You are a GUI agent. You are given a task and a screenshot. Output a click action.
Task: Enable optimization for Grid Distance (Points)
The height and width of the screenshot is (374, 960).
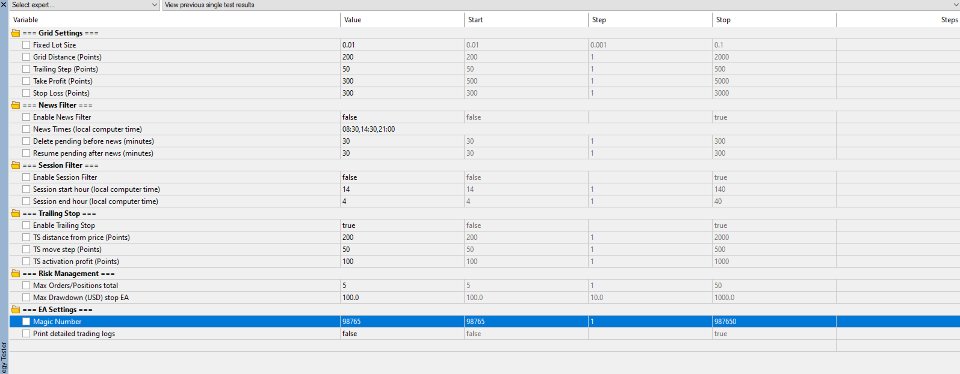[26, 57]
